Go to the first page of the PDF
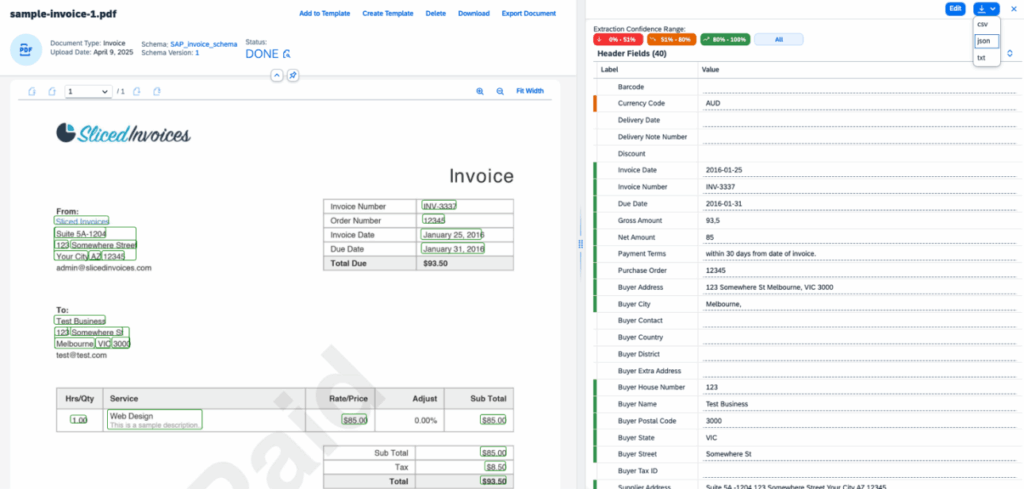 [32, 91]
